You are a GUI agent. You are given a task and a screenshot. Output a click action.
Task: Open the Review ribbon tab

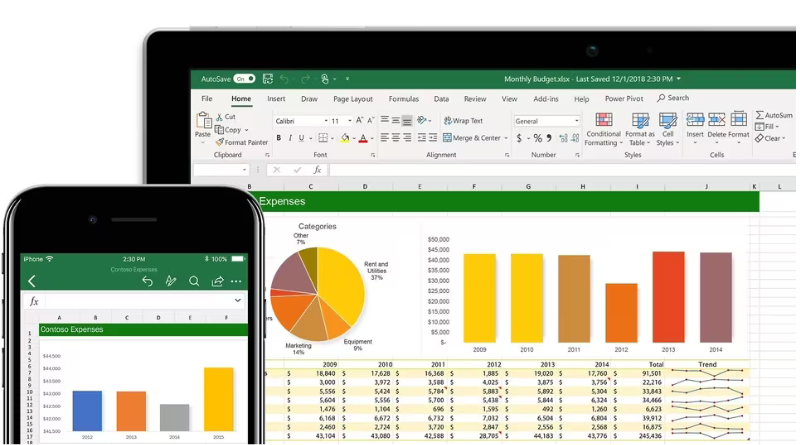click(474, 98)
